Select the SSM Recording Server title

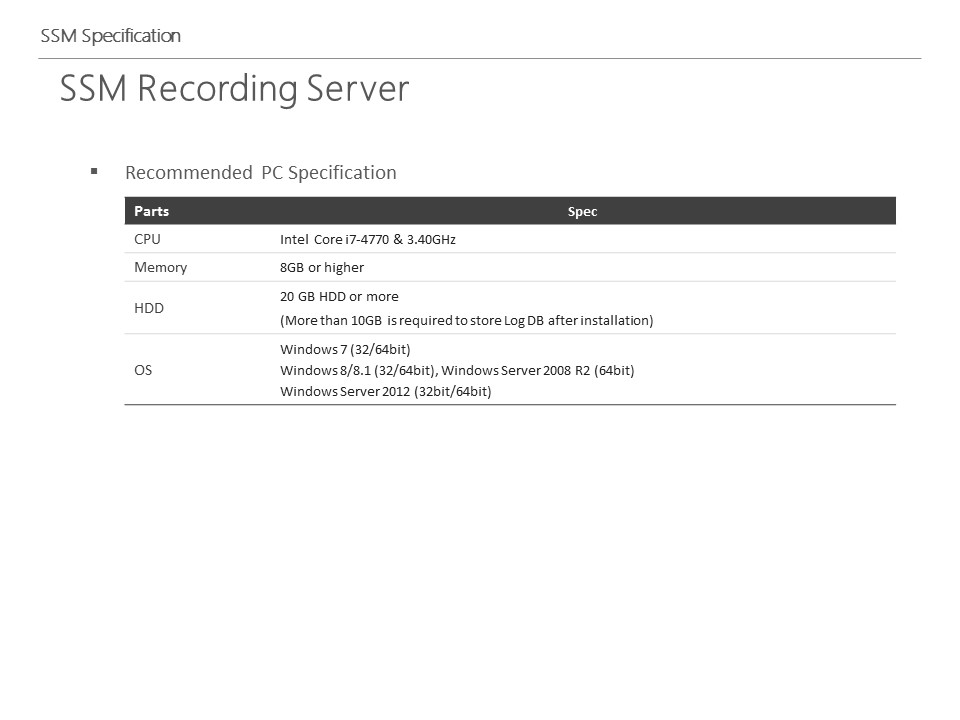point(234,89)
